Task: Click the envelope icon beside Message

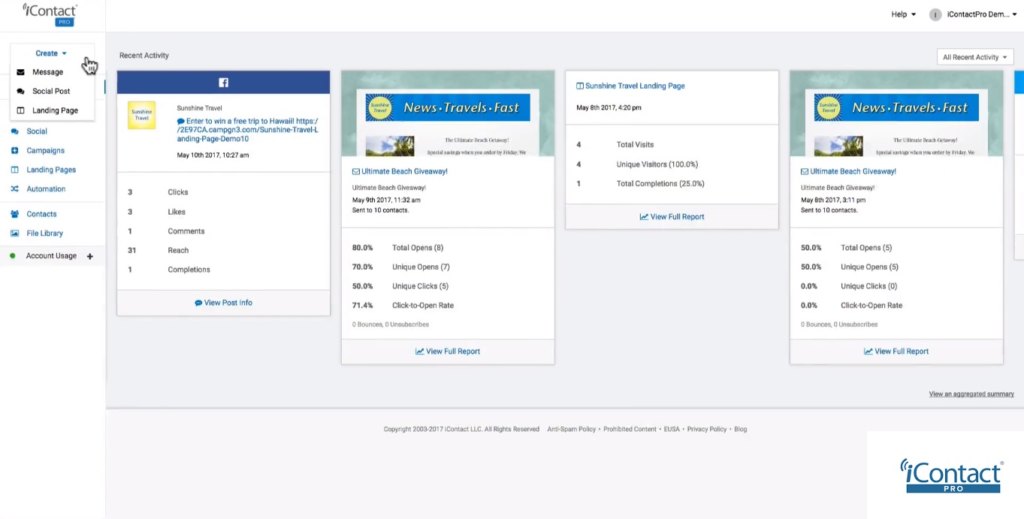Action: point(20,72)
